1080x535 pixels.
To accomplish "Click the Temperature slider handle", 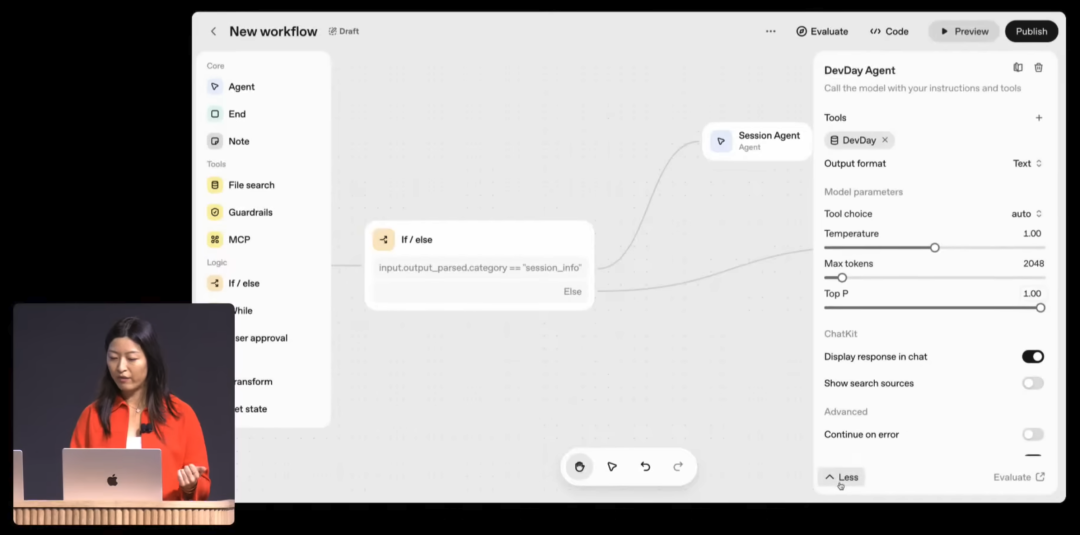I will pyautogui.click(x=935, y=247).
